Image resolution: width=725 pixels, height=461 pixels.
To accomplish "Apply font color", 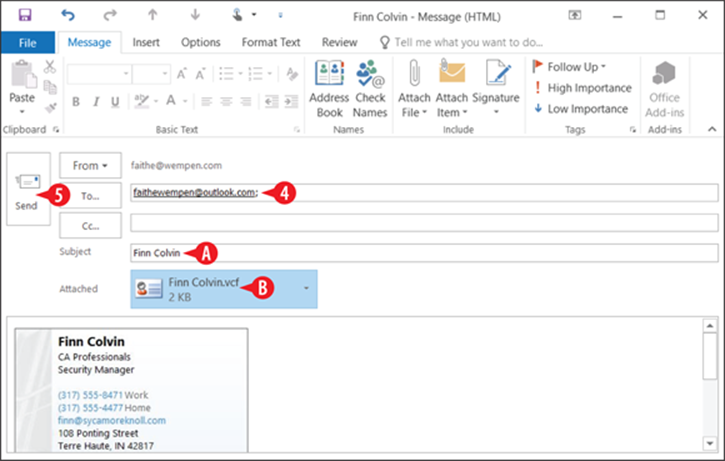I will [171, 101].
